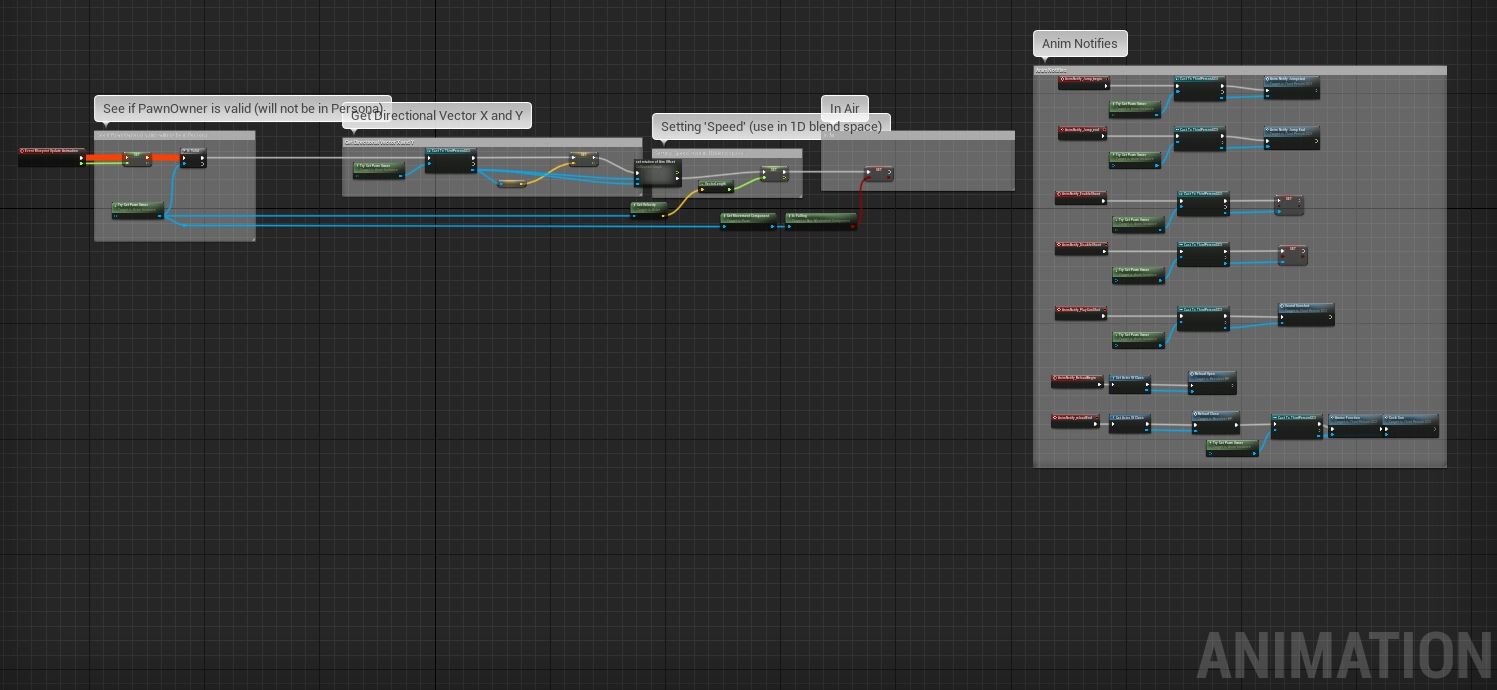Select Try Get Pawn Owner below Is Valid

[138, 210]
